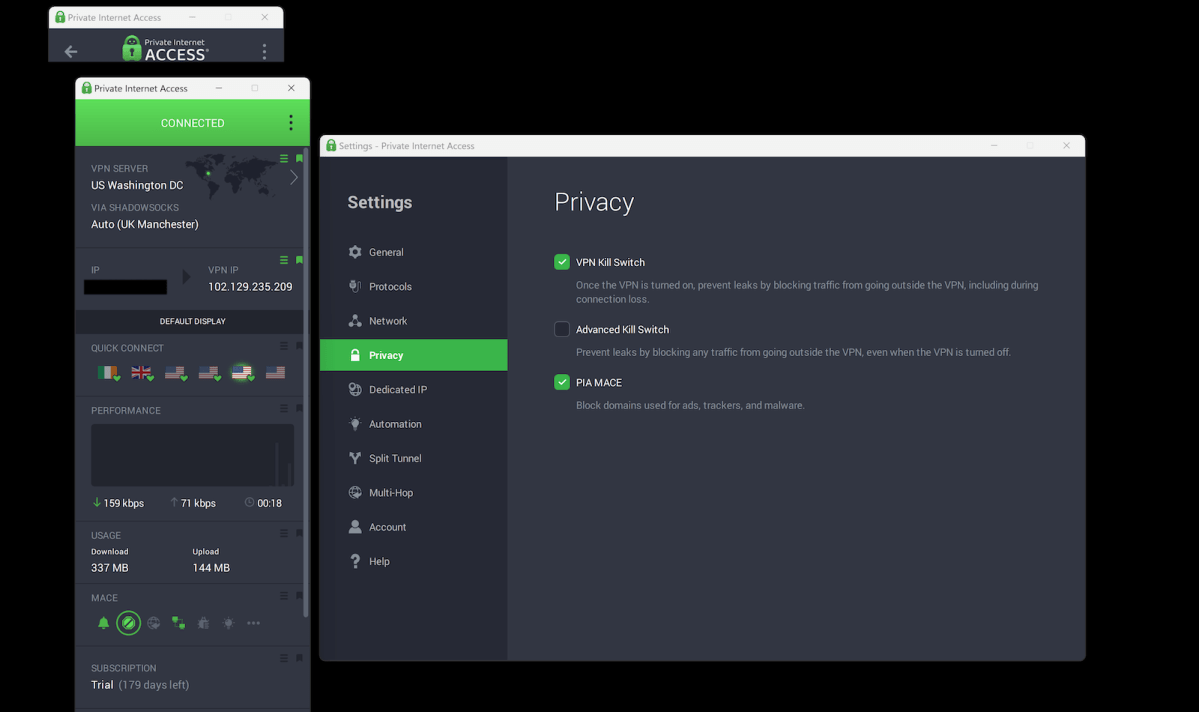The height and width of the screenshot is (712, 1199).
Task: Toggle bookmark on the IP tile
Action: tap(299, 260)
